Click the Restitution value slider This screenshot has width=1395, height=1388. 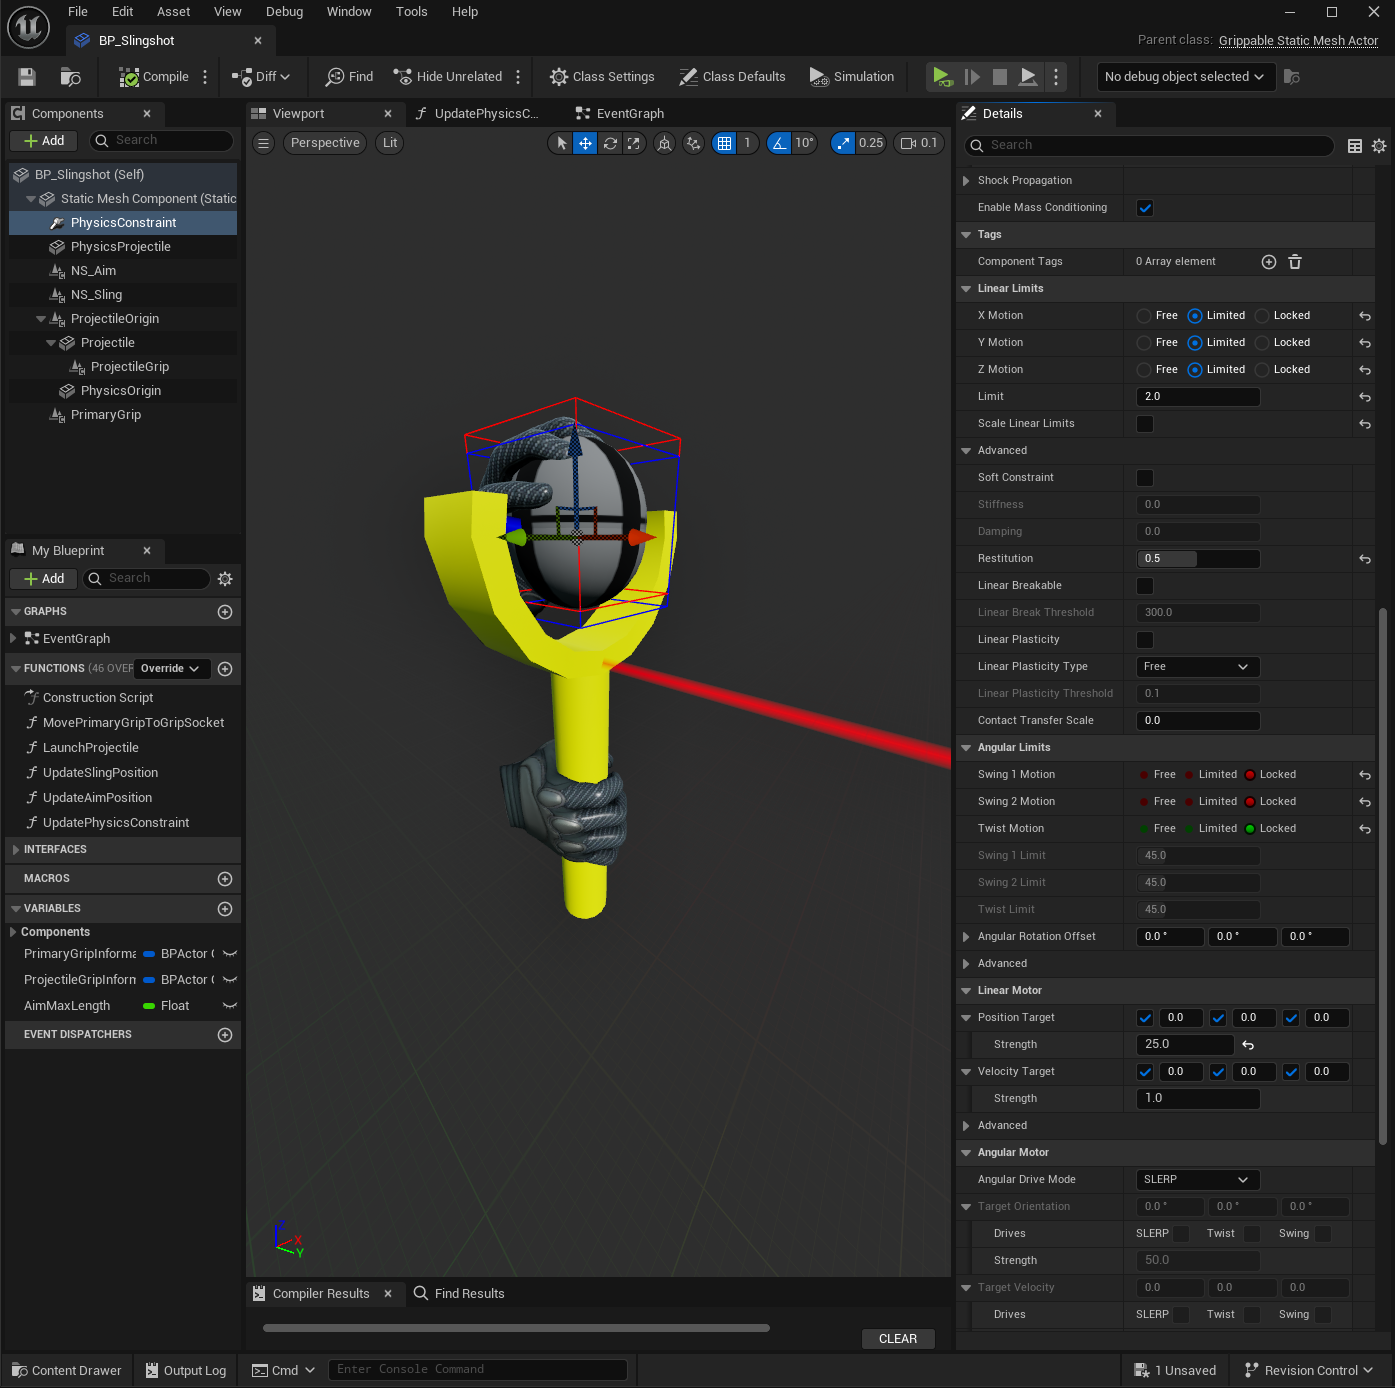click(1197, 559)
